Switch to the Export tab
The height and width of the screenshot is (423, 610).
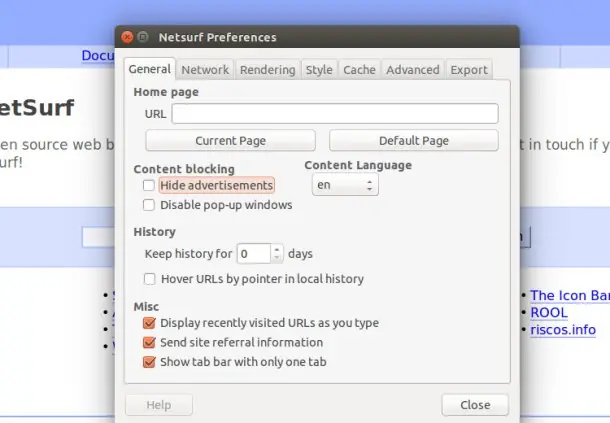pyautogui.click(x=469, y=70)
